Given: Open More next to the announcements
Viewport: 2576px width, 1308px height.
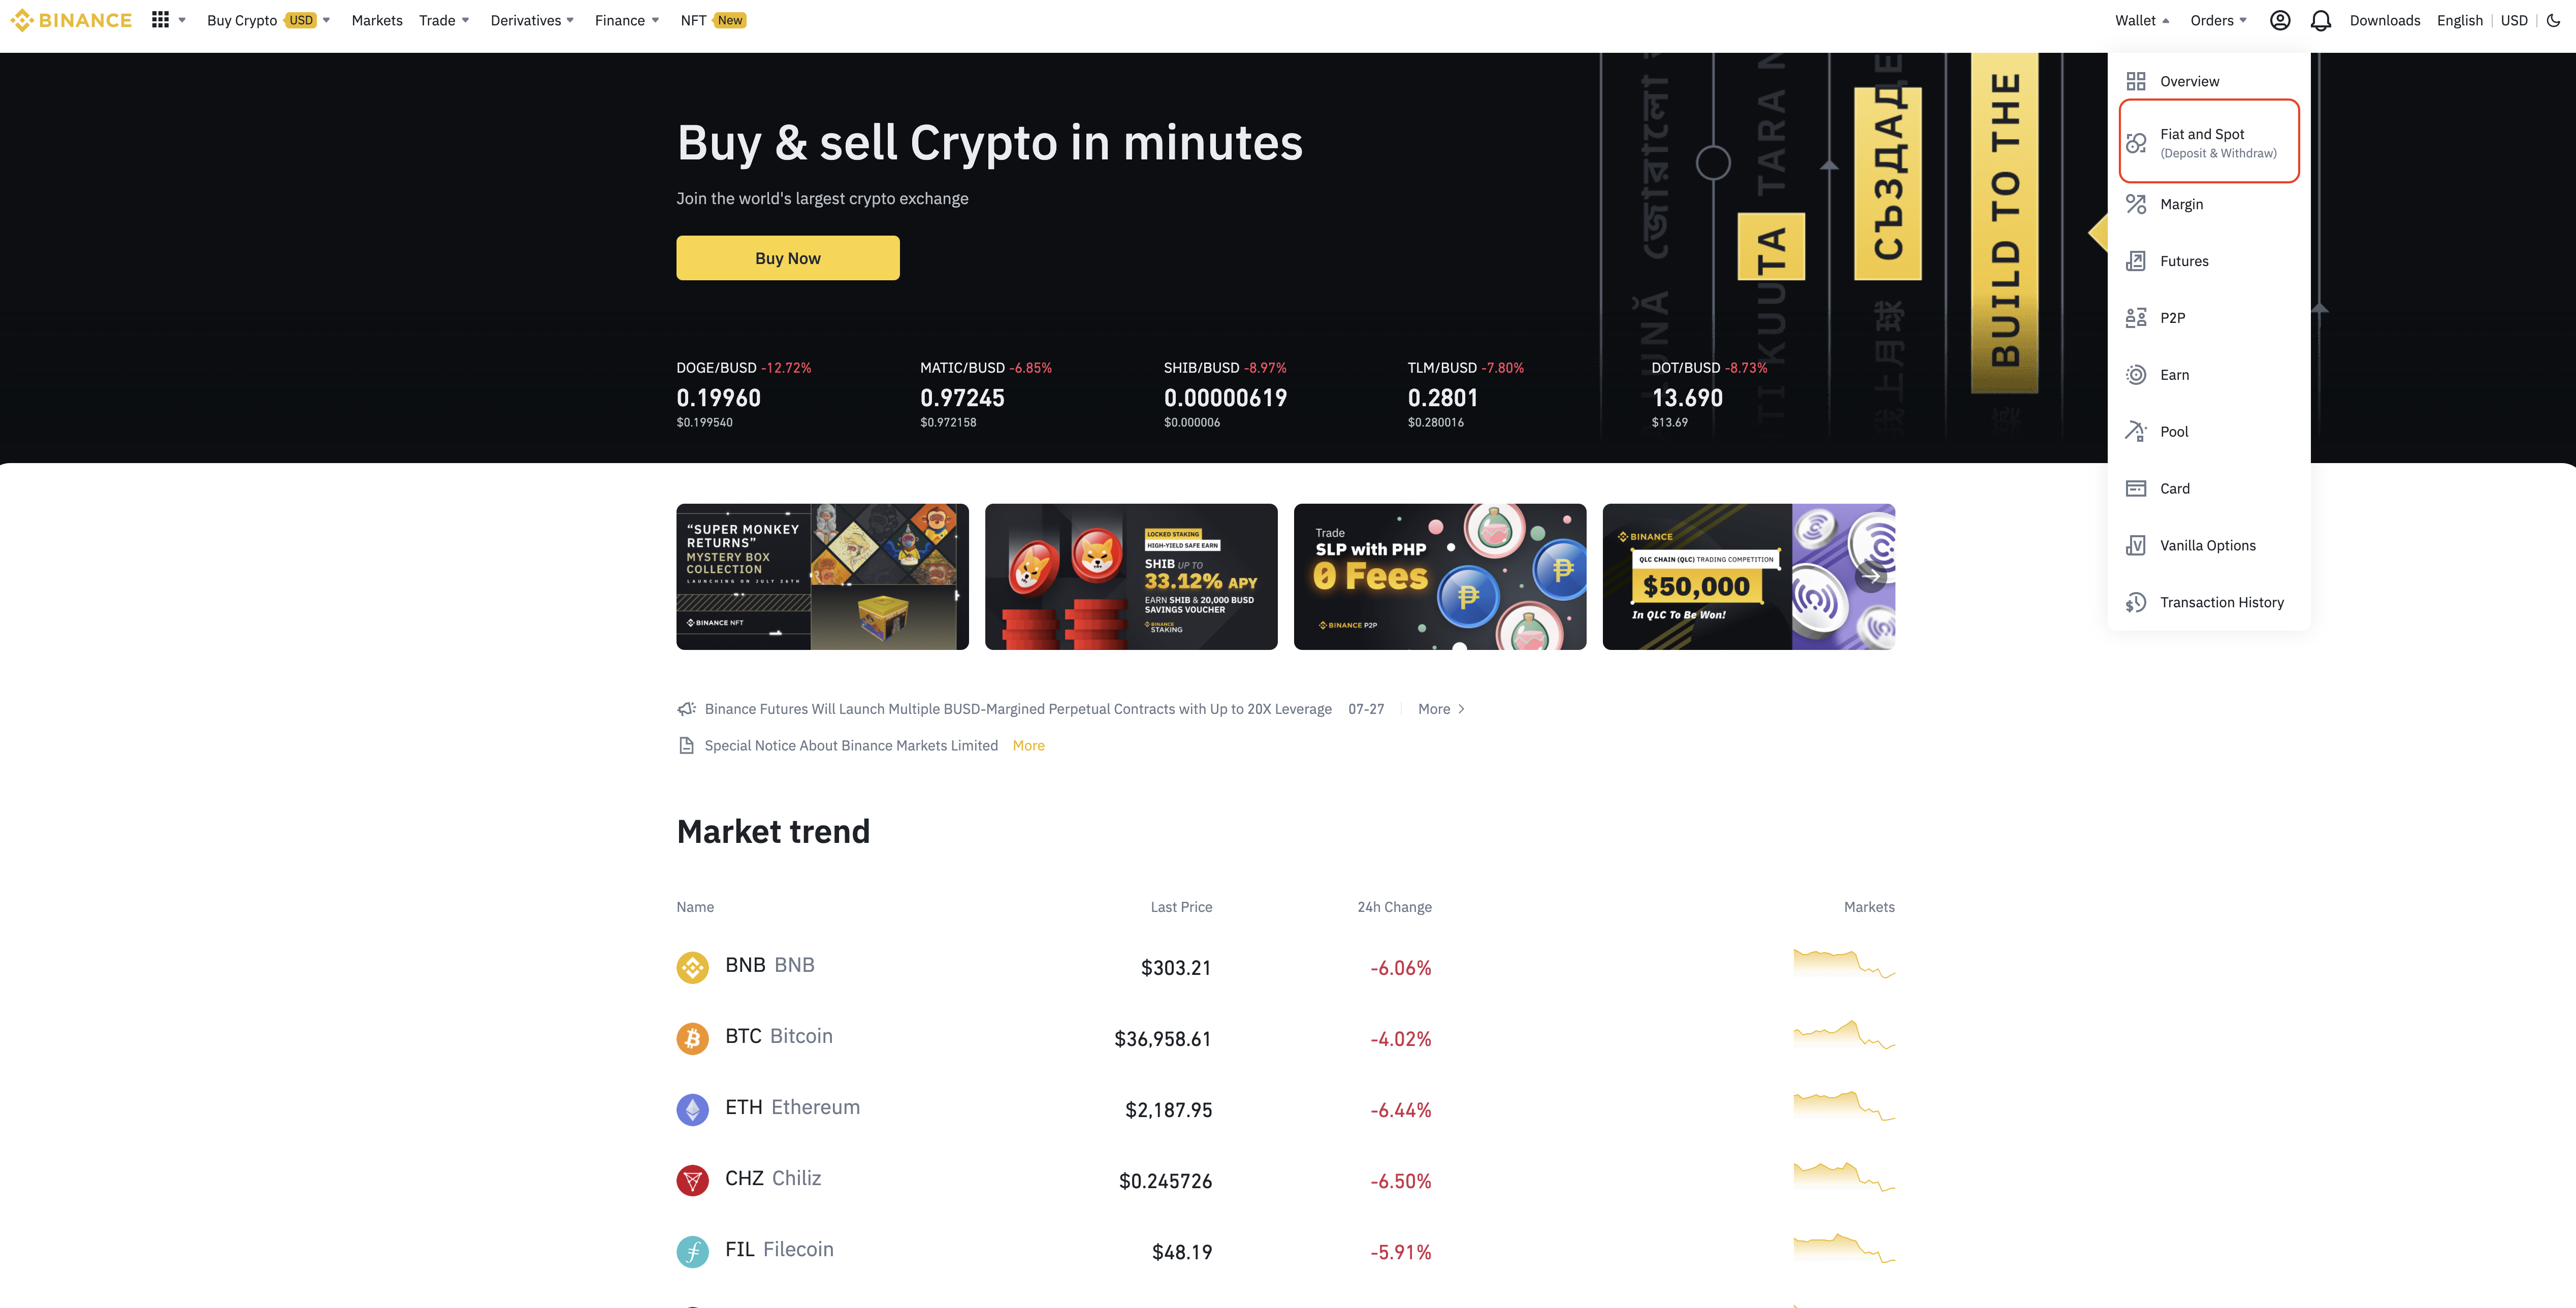Looking at the screenshot, I should click(x=1435, y=709).
